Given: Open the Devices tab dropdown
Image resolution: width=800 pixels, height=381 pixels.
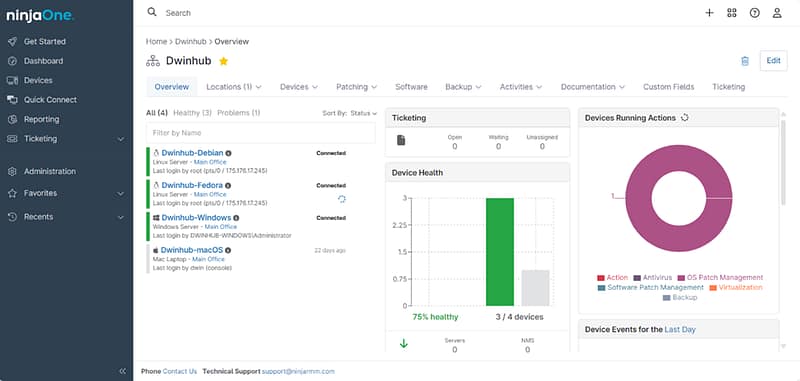Looking at the screenshot, I should pyautogui.click(x=299, y=87).
